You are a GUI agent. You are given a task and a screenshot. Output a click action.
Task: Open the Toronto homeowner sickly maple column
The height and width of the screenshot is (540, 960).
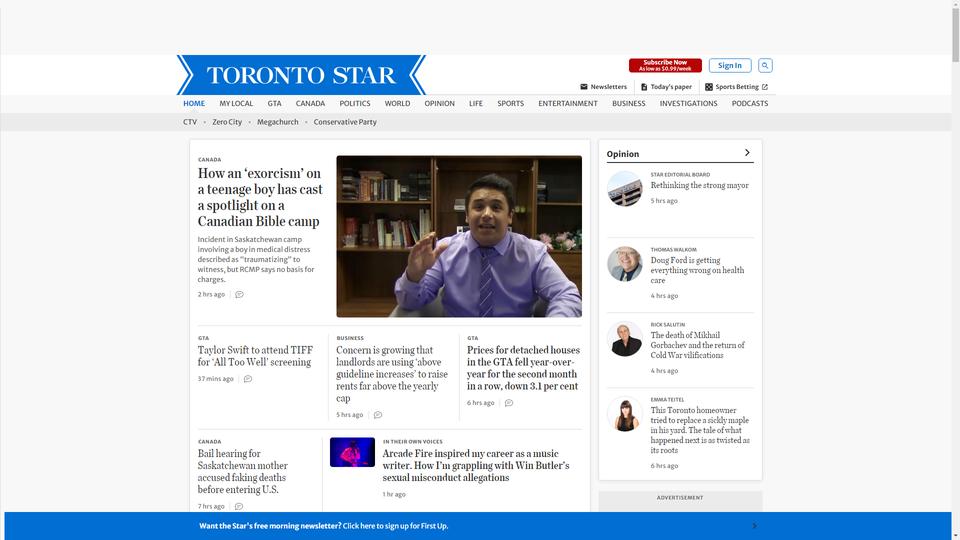pyautogui.click(x=700, y=430)
